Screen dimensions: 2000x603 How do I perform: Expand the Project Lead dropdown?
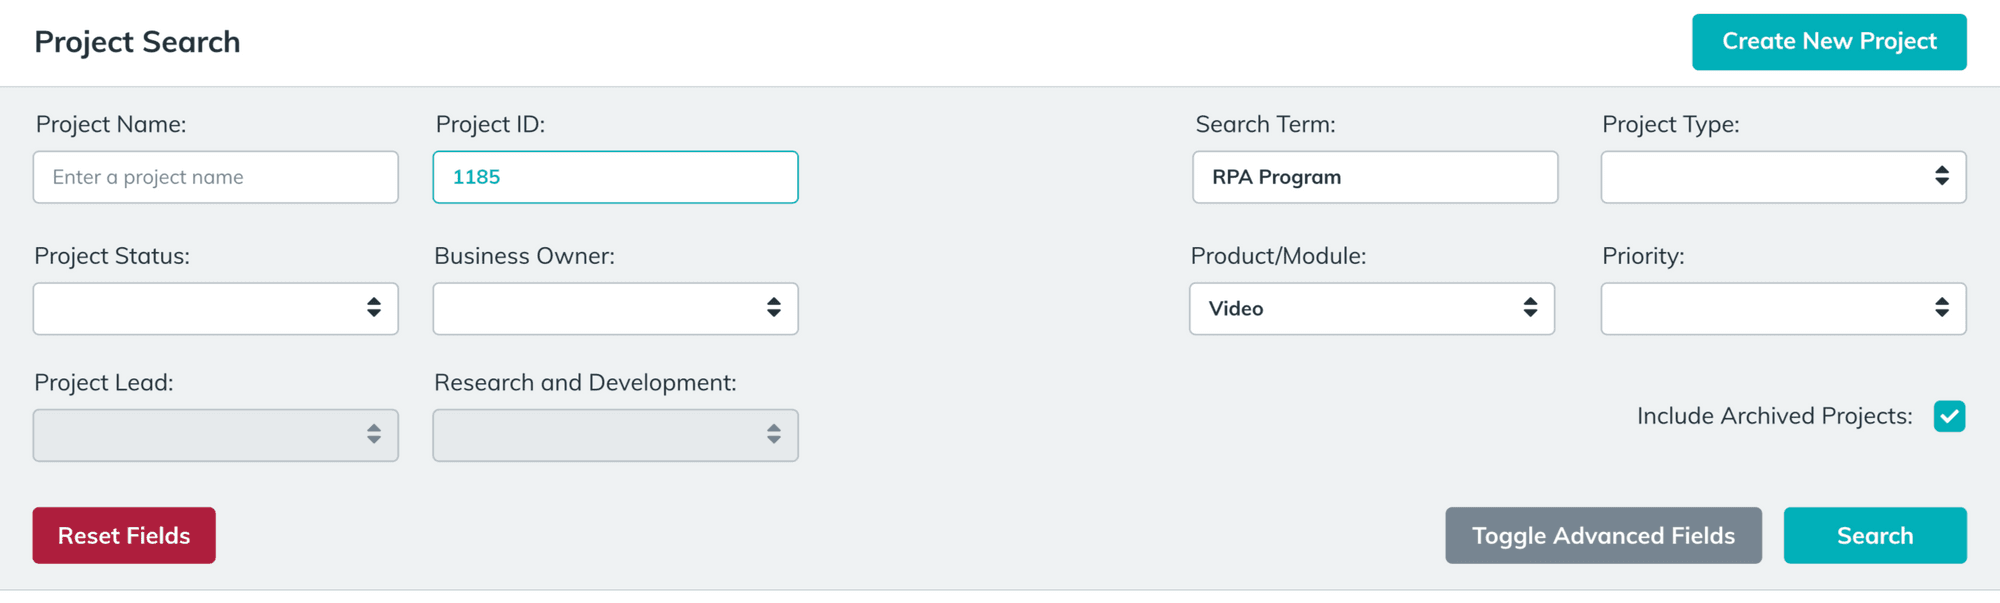click(x=215, y=435)
